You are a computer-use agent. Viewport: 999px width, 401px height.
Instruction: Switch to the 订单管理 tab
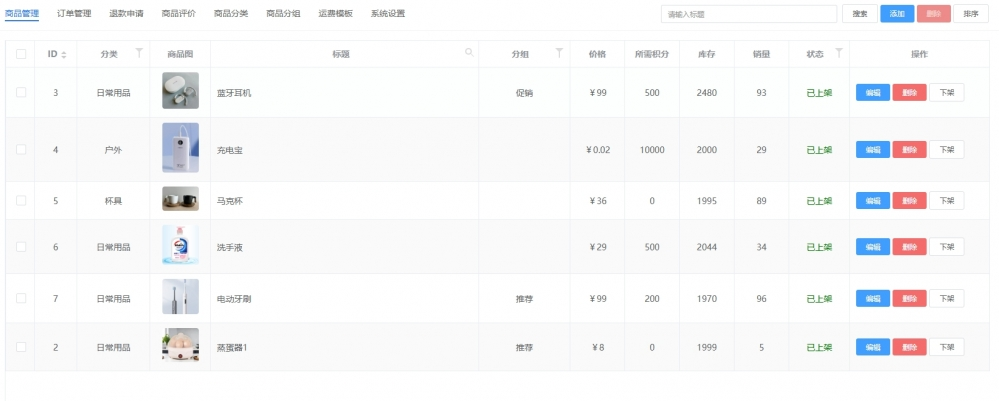74,14
